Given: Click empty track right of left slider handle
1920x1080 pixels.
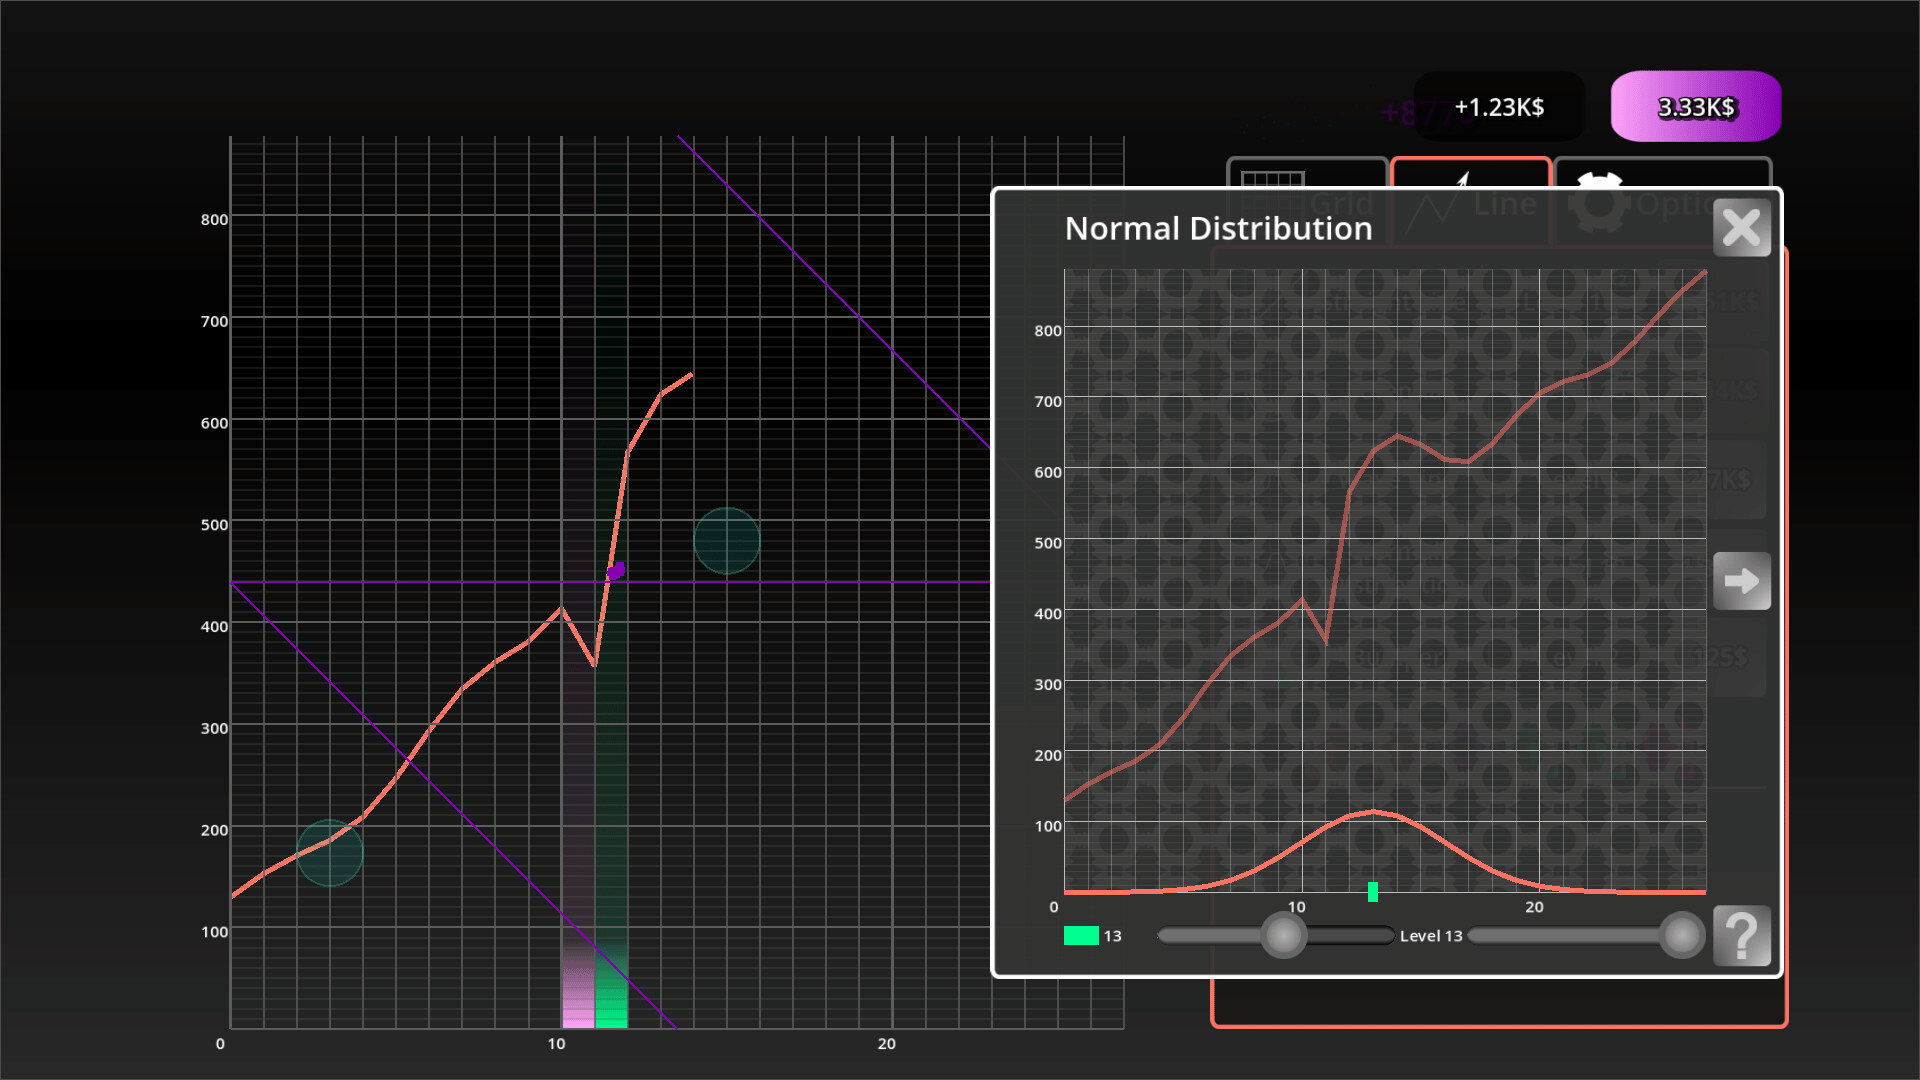Looking at the screenshot, I should pyautogui.click(x=1350, y=936).
